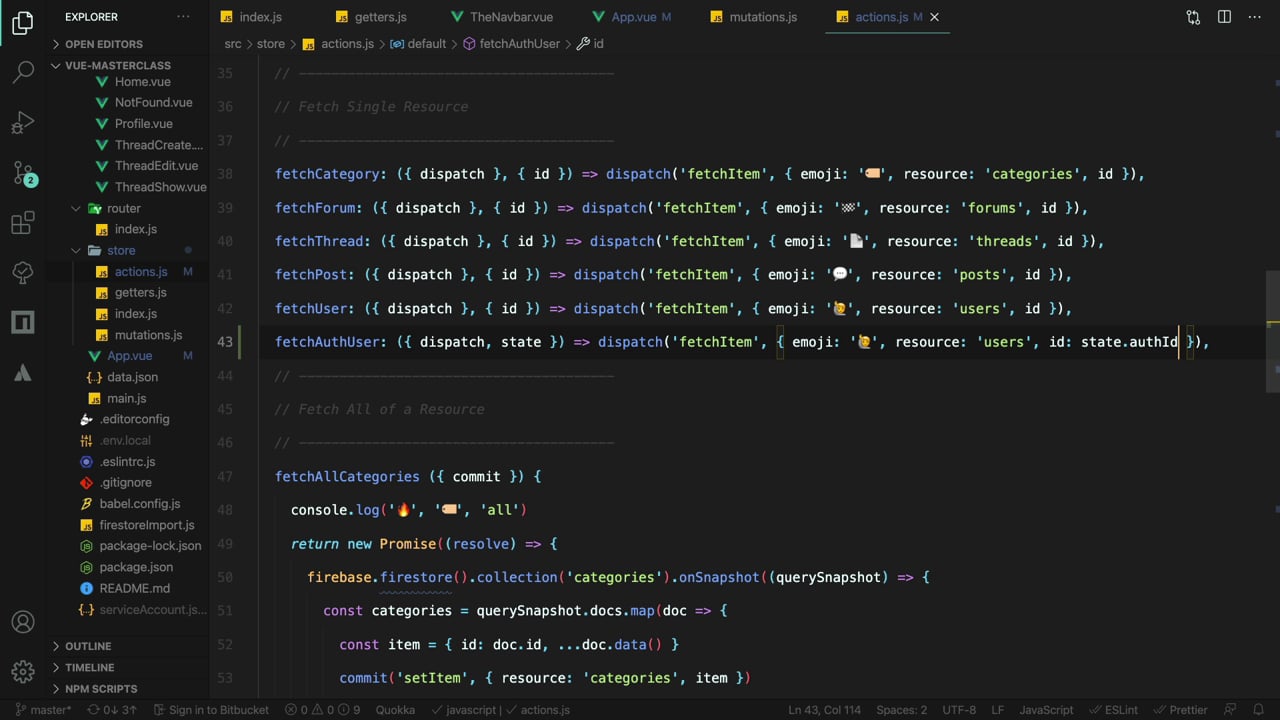Click line number 47 in gutter
Viewport: 1280px width, 720px height.
click(225, 477)
